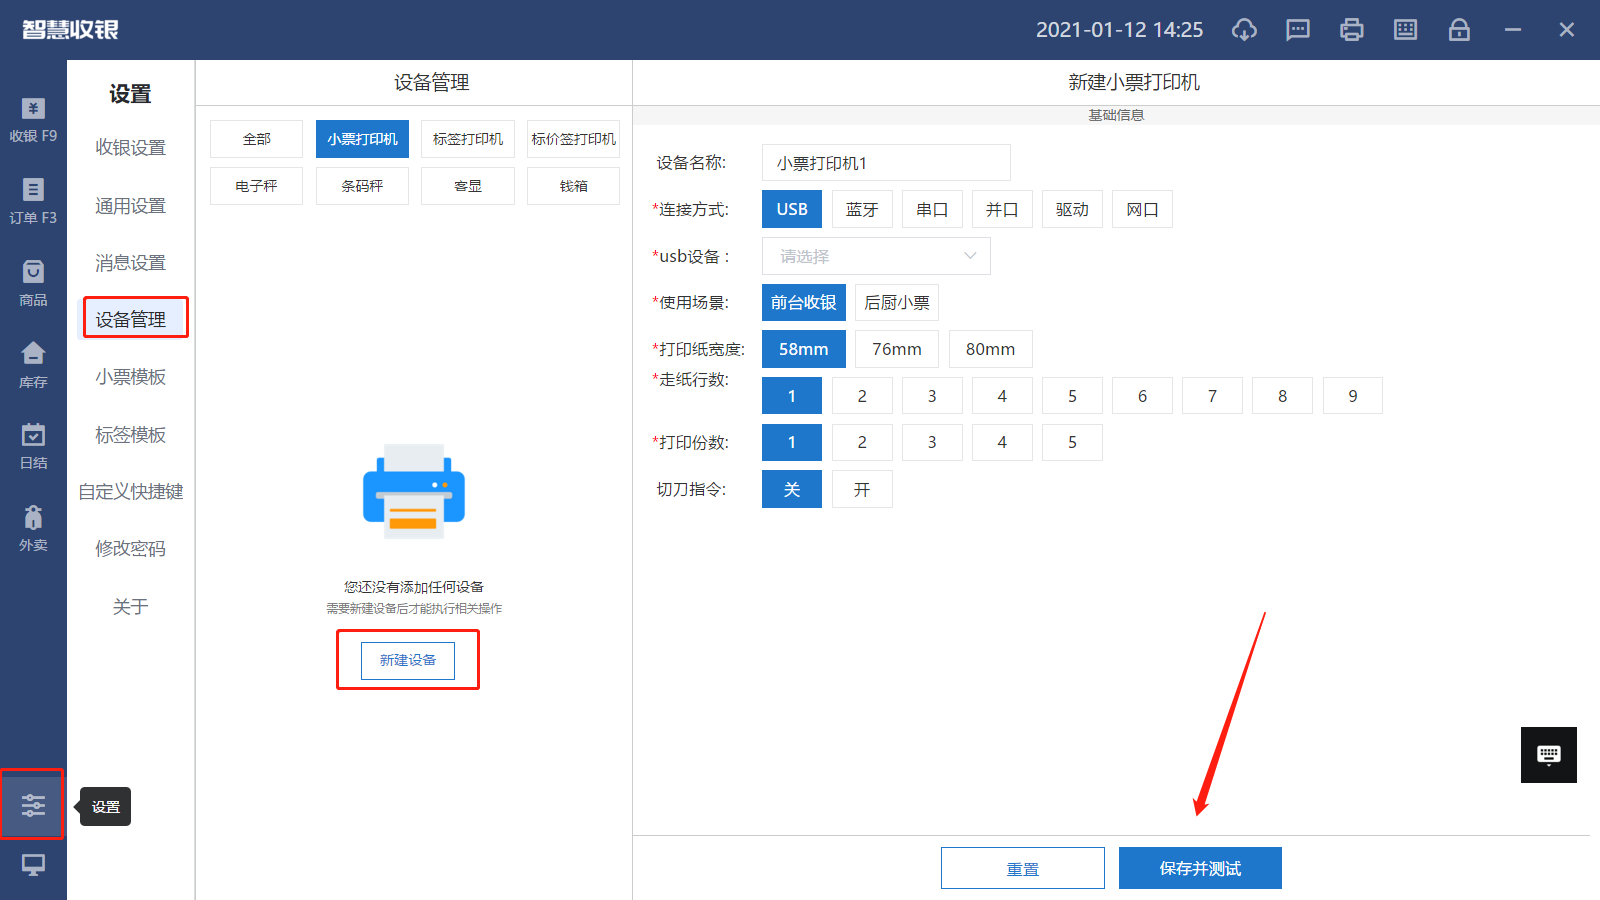Open 小票模板 settings menu item
Screen dimensions: 1600x900
click(x=130, y=377)
